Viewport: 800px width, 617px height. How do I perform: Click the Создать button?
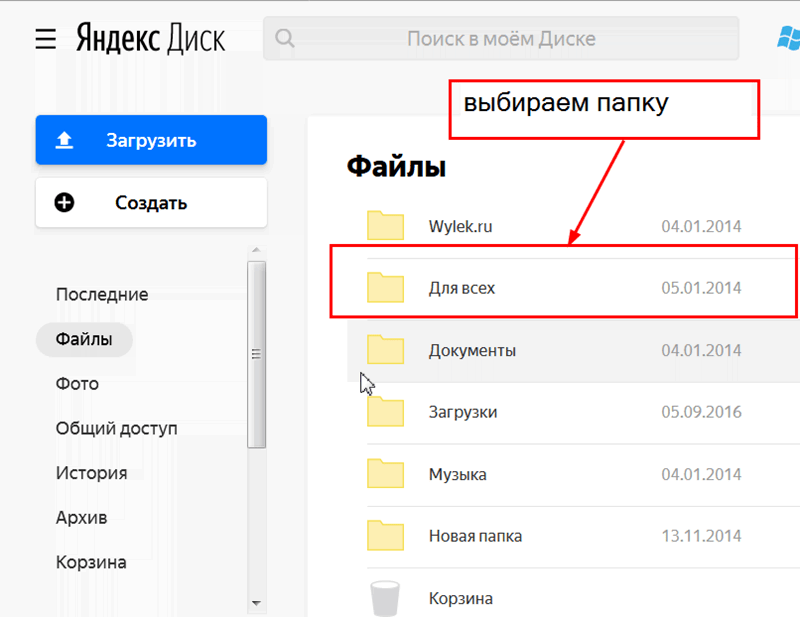(x=151, y=203)
